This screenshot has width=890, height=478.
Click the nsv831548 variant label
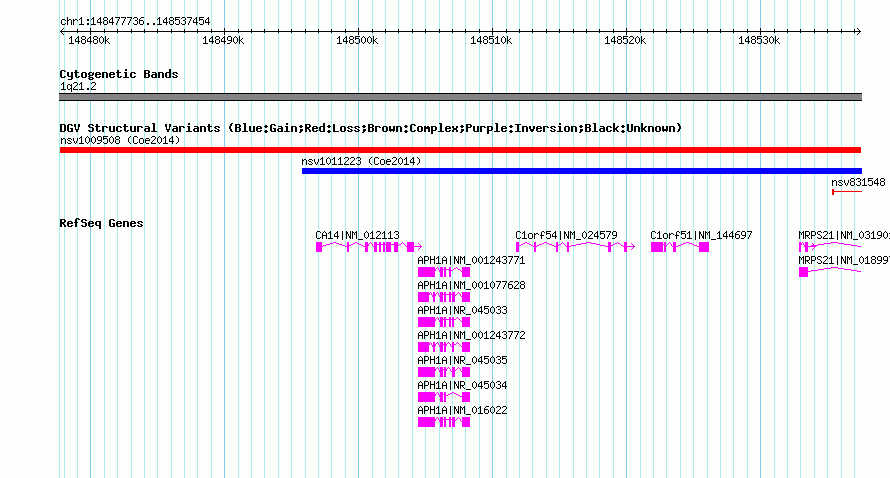(858, 182)
